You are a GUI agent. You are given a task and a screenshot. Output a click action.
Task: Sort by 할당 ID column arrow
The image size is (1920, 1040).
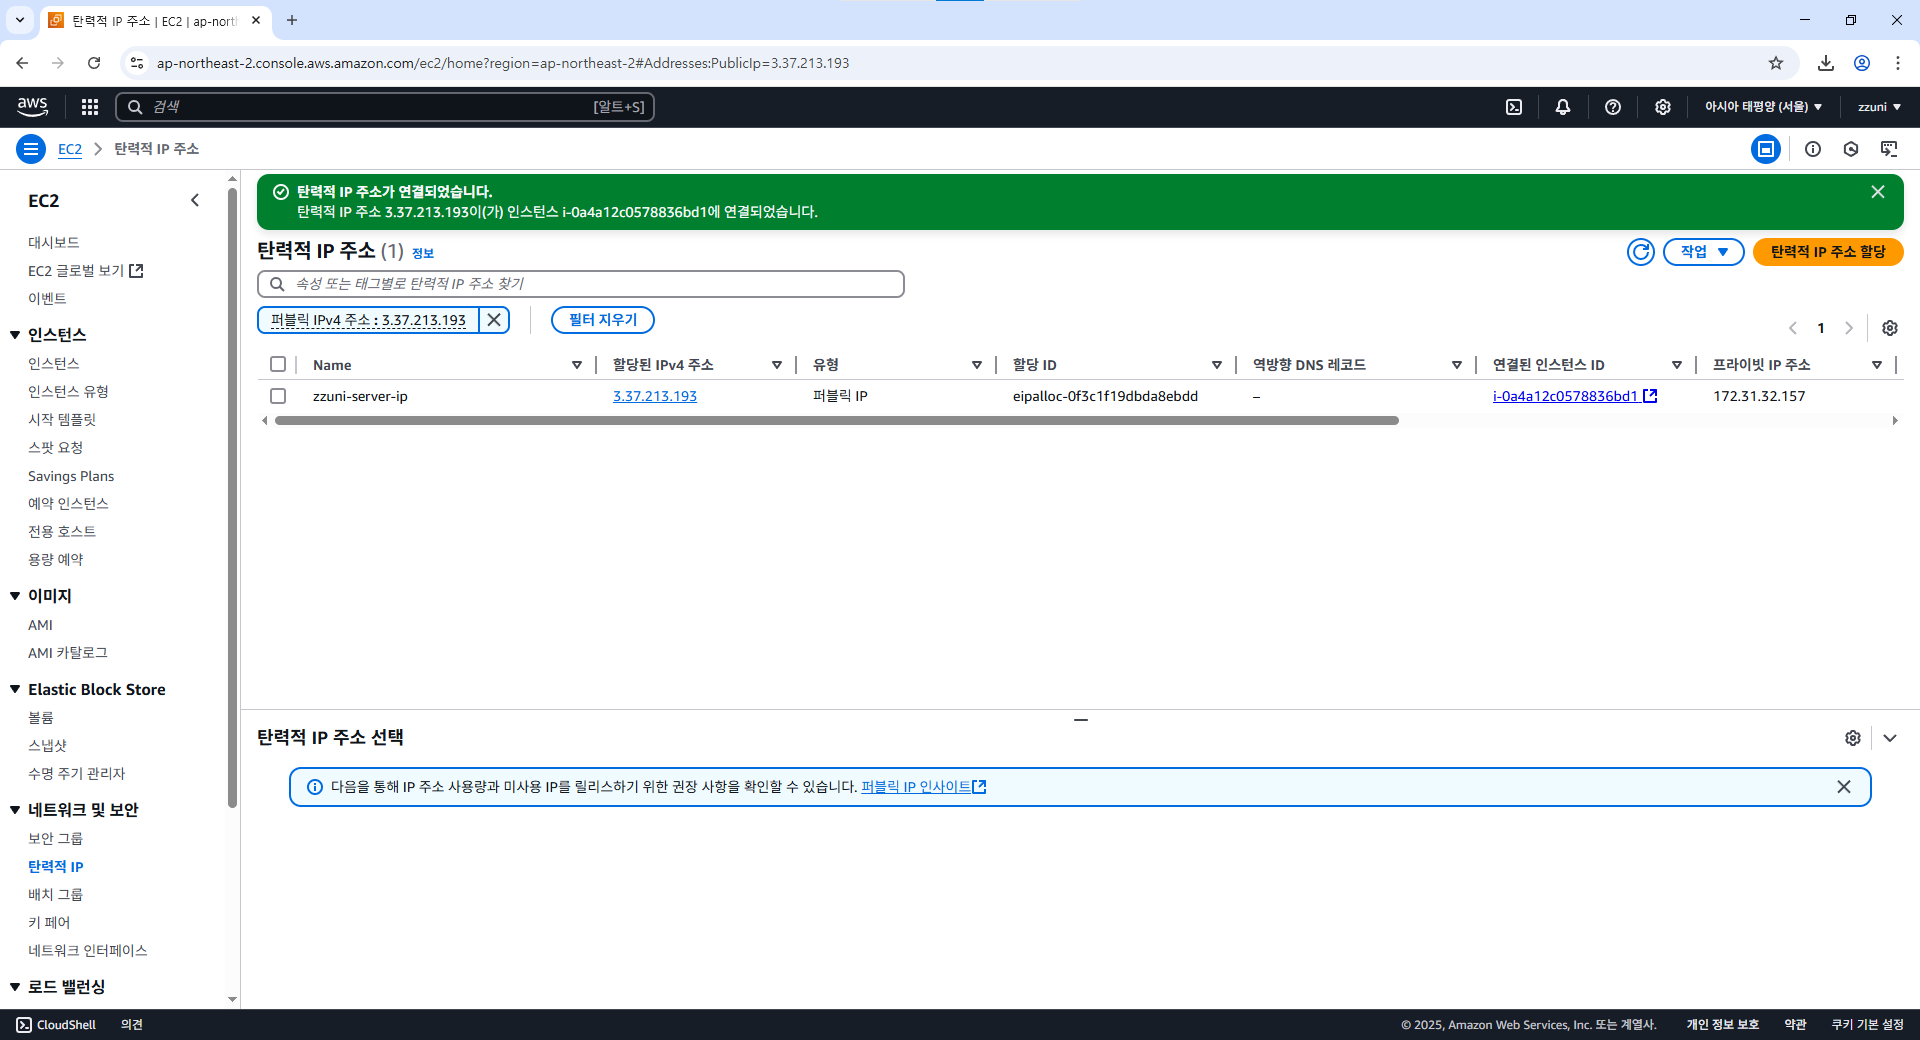point(1217,365)
